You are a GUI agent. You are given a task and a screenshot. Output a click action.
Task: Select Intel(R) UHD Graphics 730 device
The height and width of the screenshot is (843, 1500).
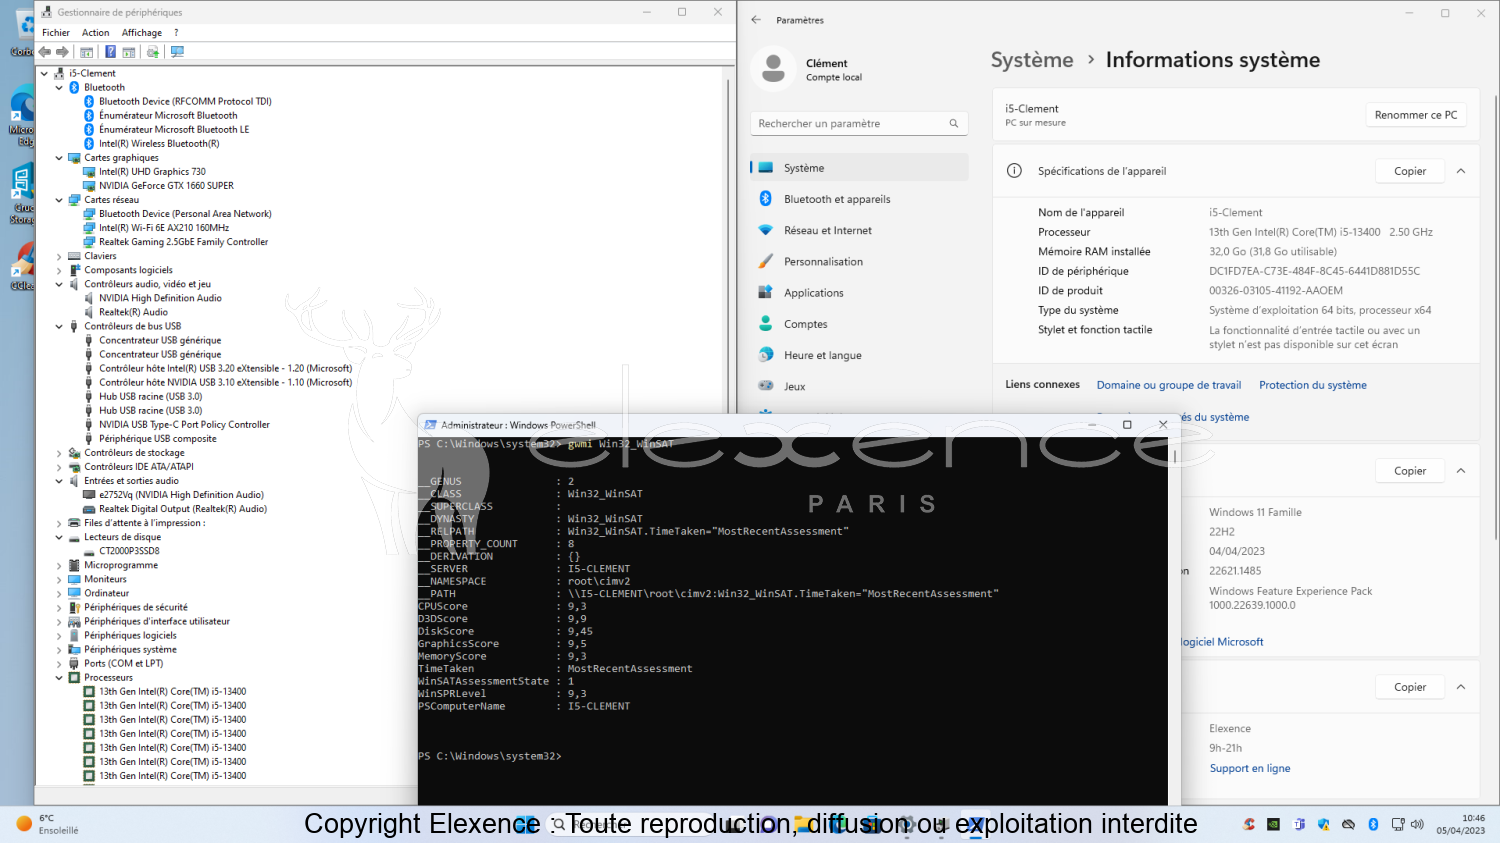point(152,172)
